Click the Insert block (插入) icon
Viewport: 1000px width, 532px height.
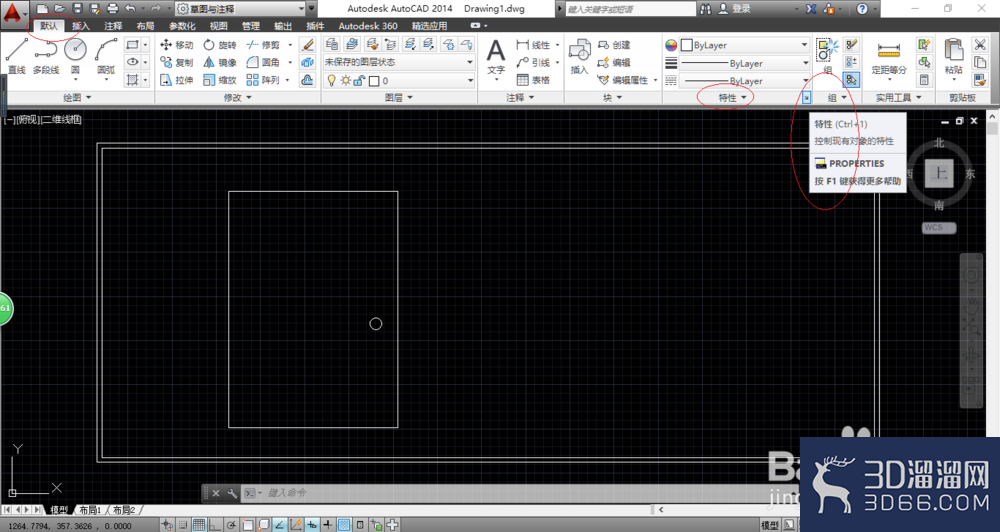tap(579, 57)
